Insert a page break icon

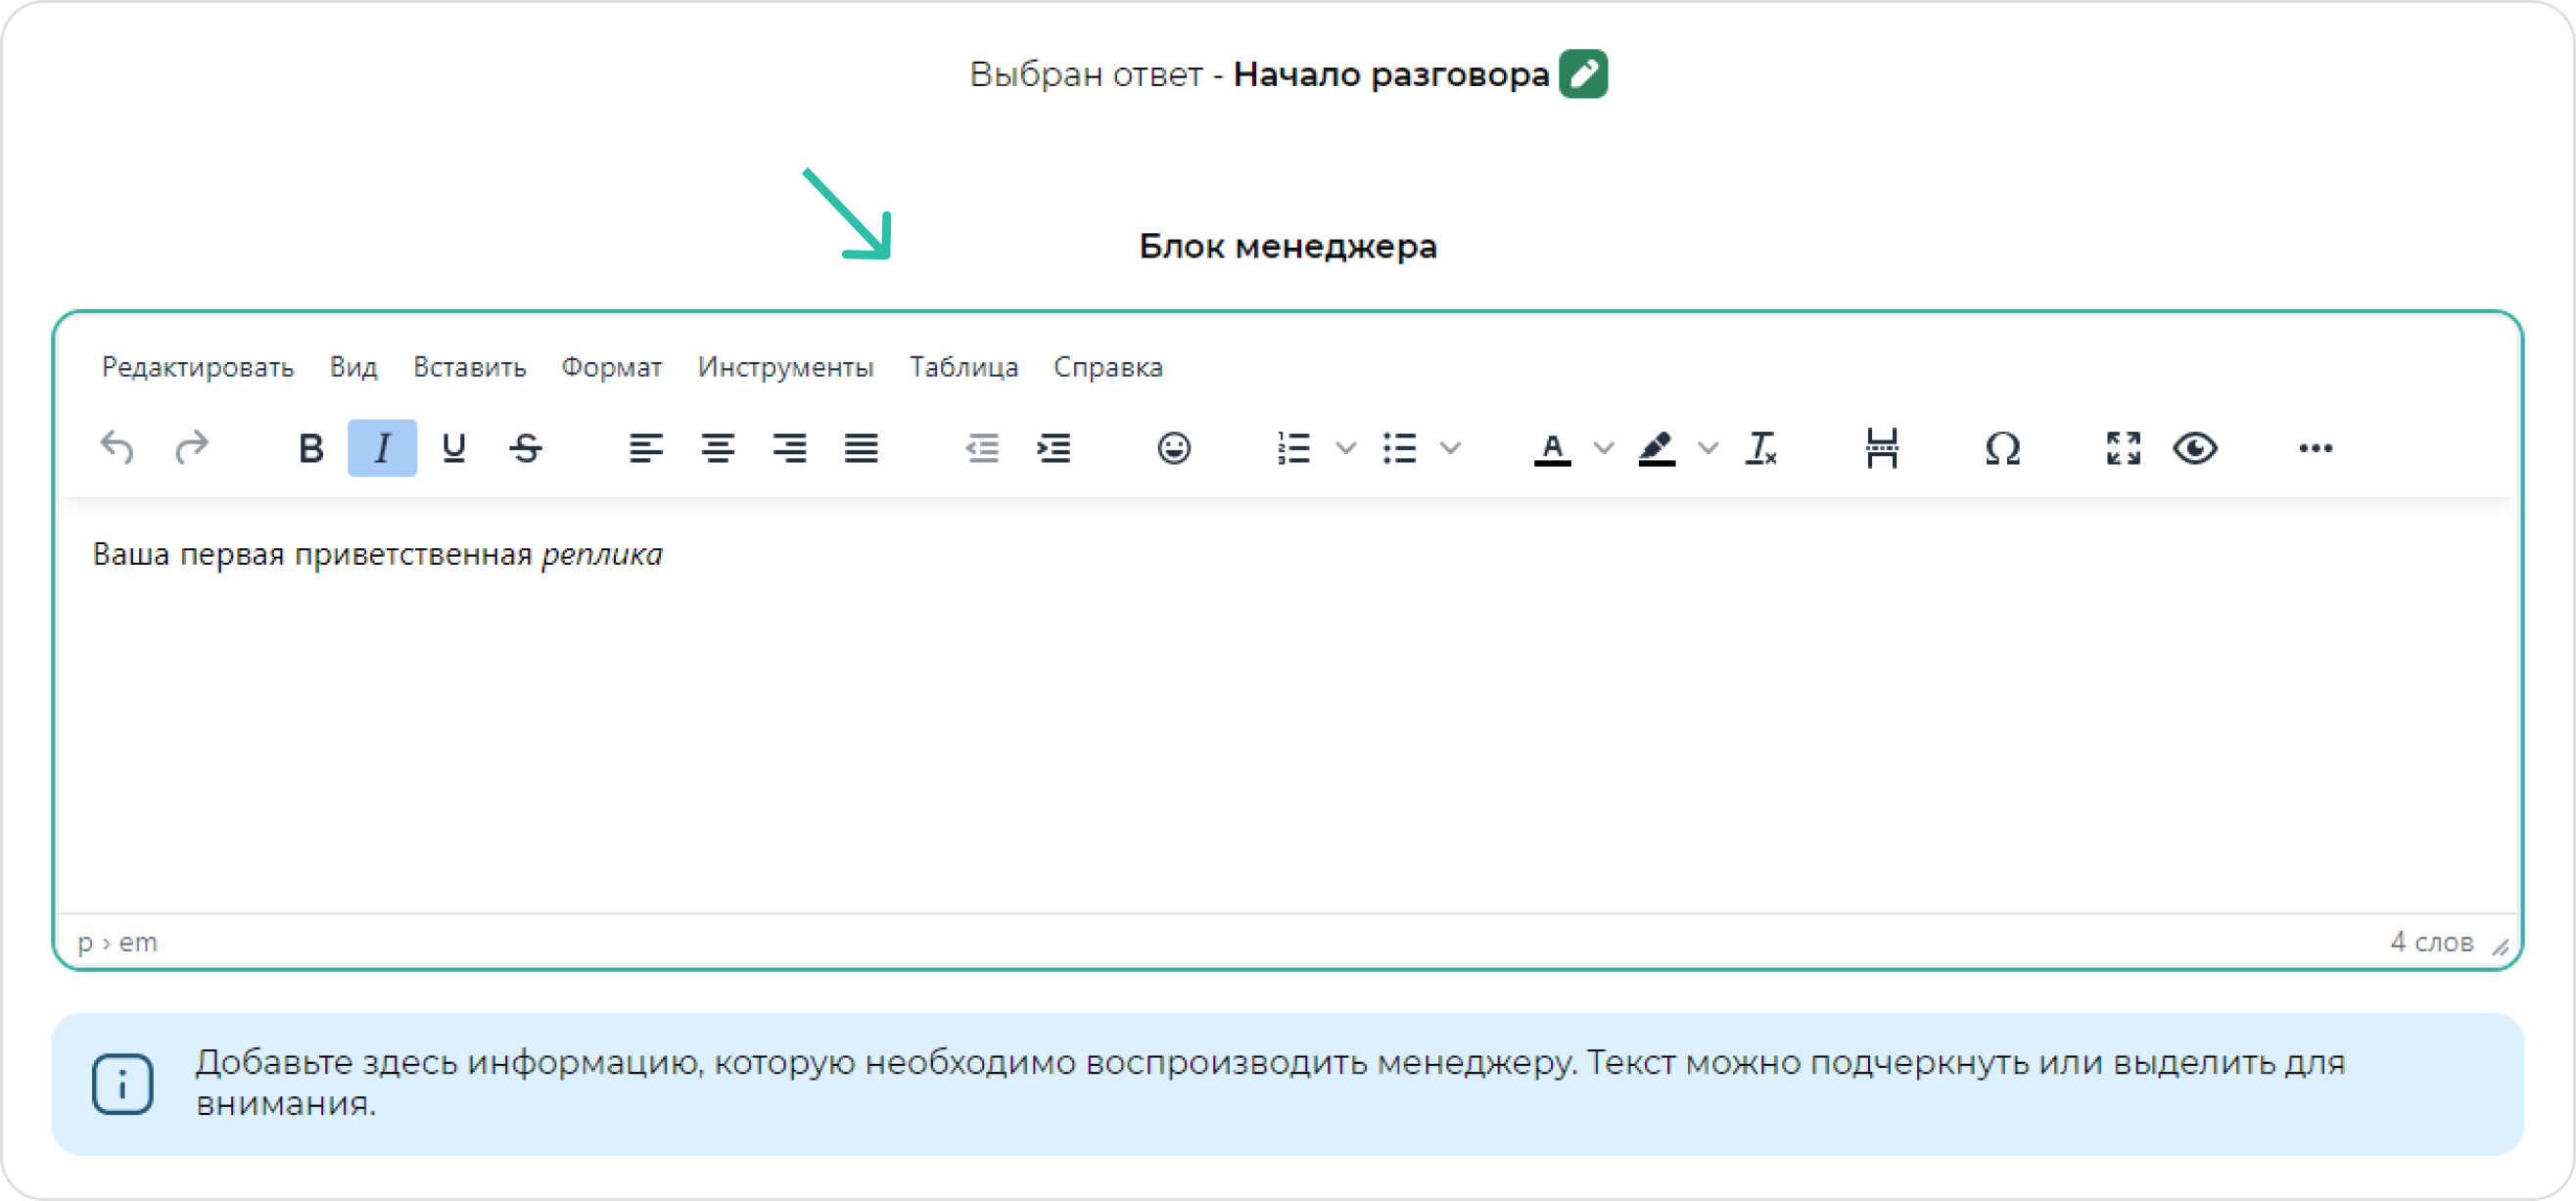(1881, 447)
